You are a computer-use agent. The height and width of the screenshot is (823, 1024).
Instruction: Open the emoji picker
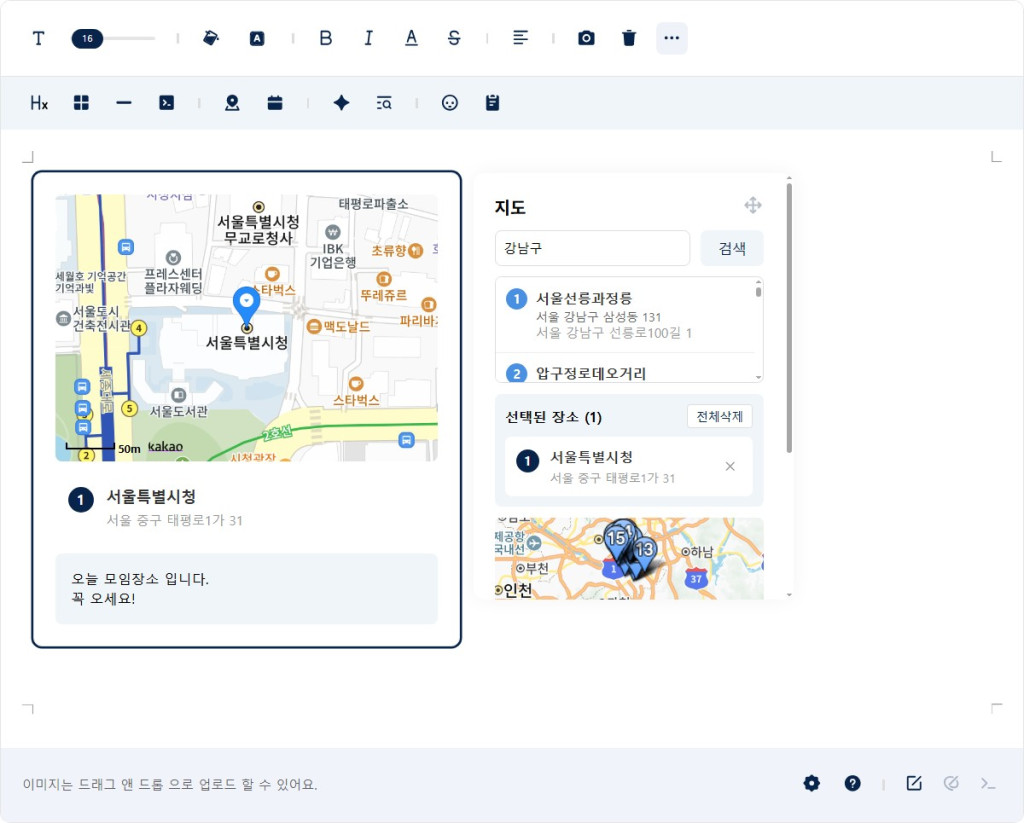click(448, 102)
